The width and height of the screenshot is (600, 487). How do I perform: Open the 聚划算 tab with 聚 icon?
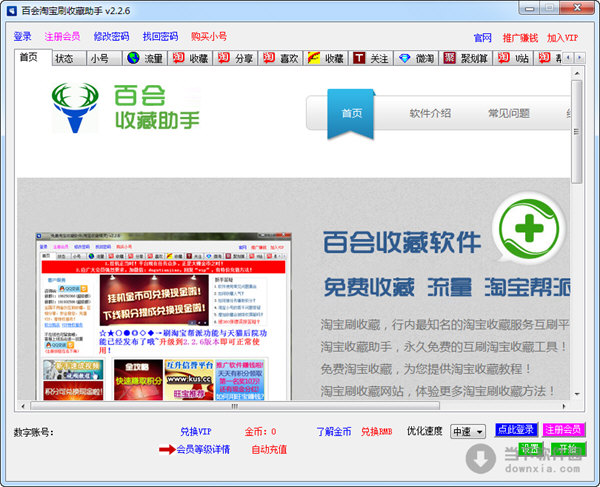click(466, 58)
